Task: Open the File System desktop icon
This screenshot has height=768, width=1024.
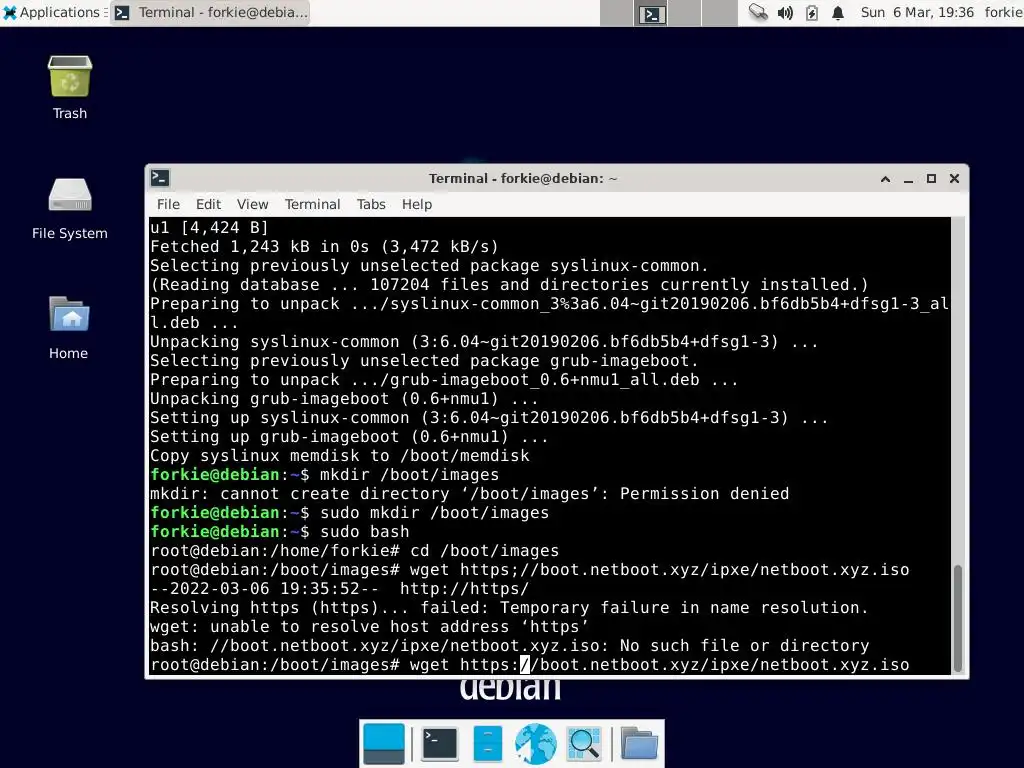Action: click(69, 208)
